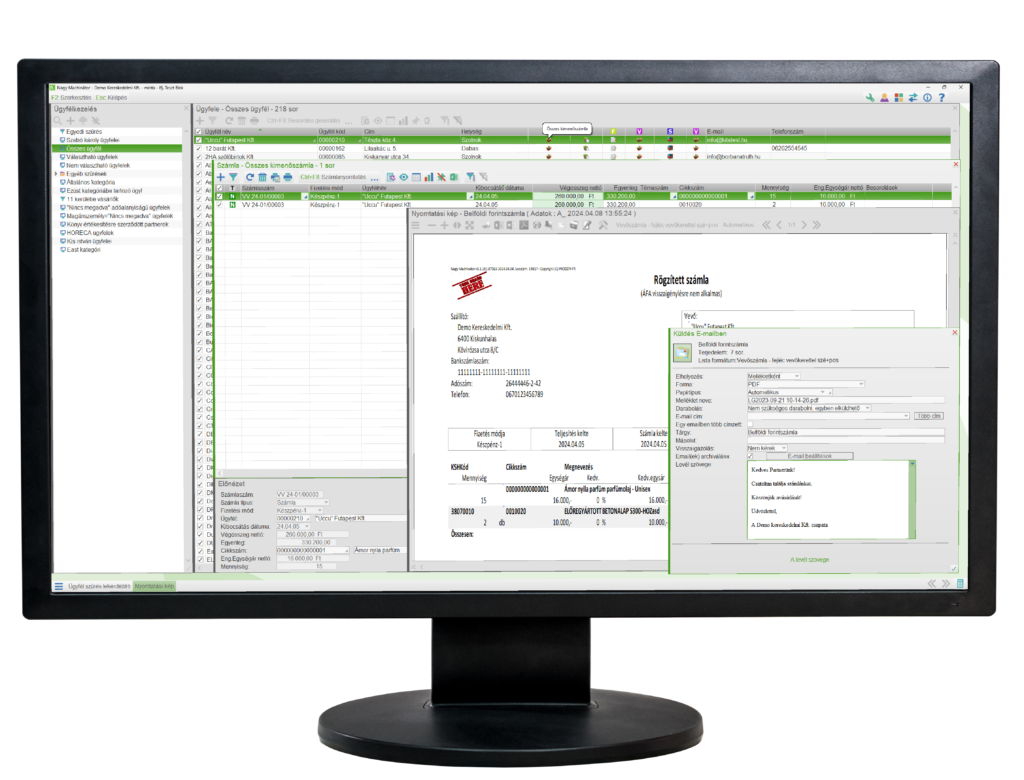Click the blue swap arrows icon
Viewport: 1024px width, 780px height.
pyautogui.click(x=913, y=97)
